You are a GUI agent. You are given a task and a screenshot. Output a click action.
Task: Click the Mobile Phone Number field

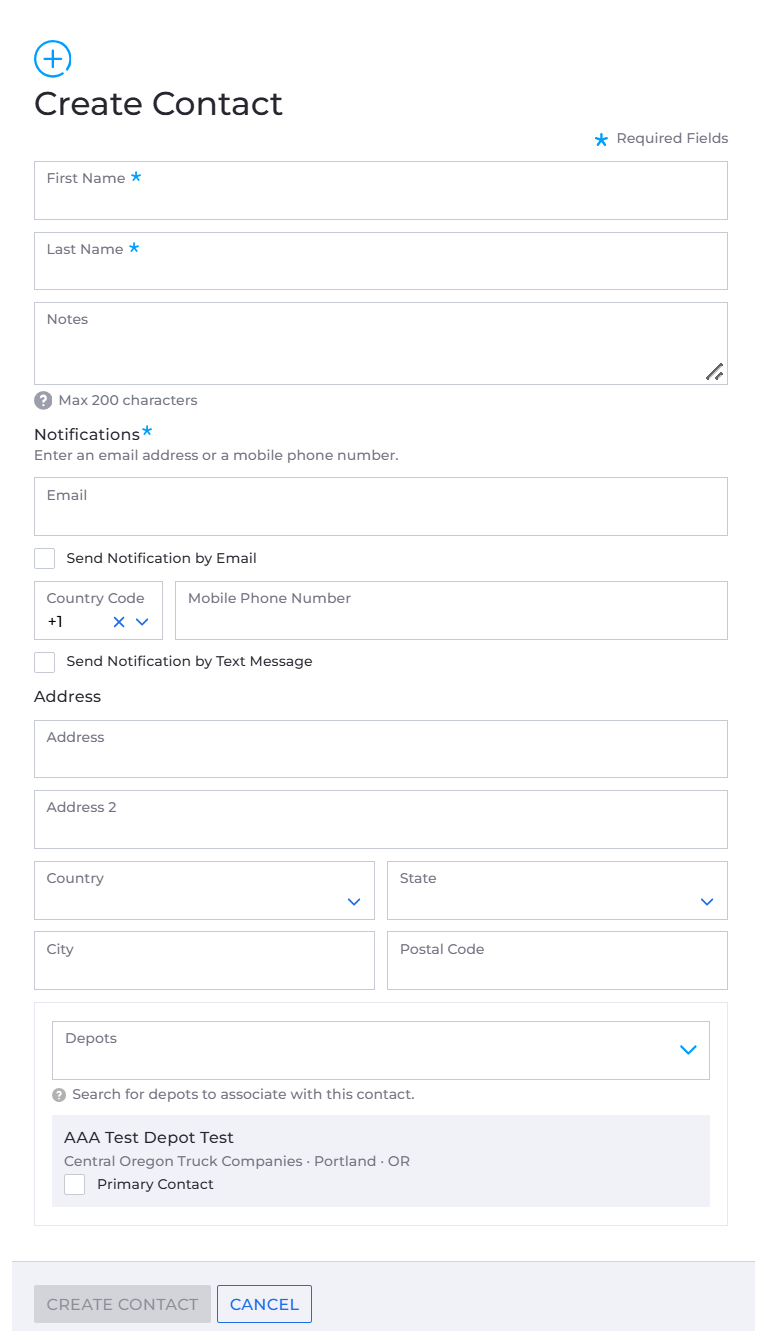451,610
